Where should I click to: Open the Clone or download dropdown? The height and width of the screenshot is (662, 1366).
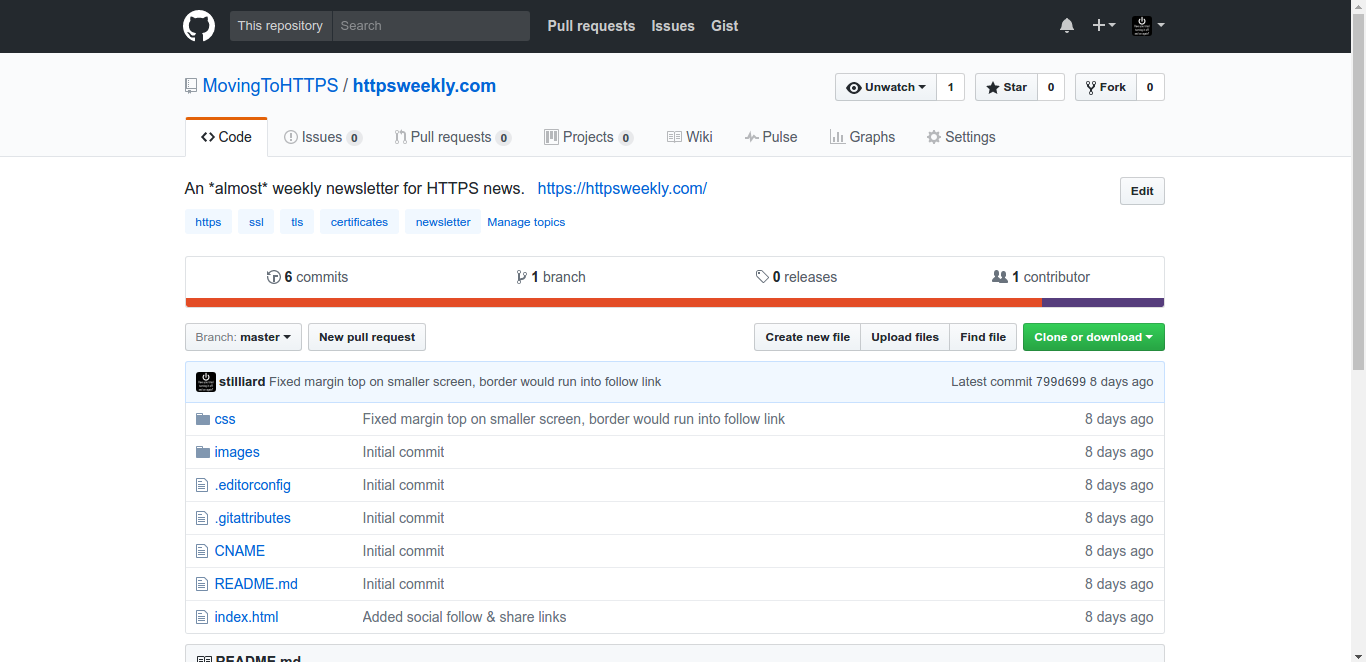pyautogui.click(x=1093, y=337)
